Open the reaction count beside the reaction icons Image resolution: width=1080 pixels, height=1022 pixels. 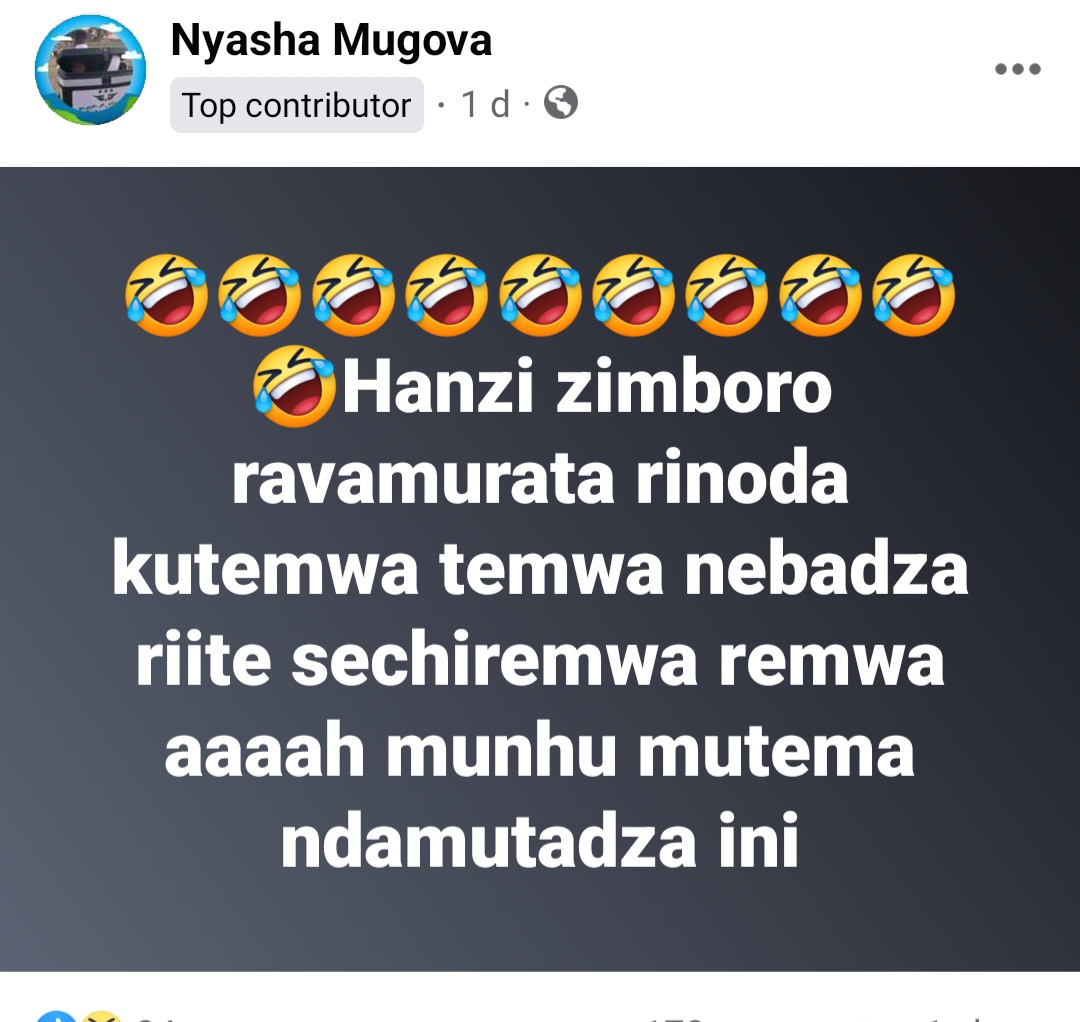[x=155, y=1018]
